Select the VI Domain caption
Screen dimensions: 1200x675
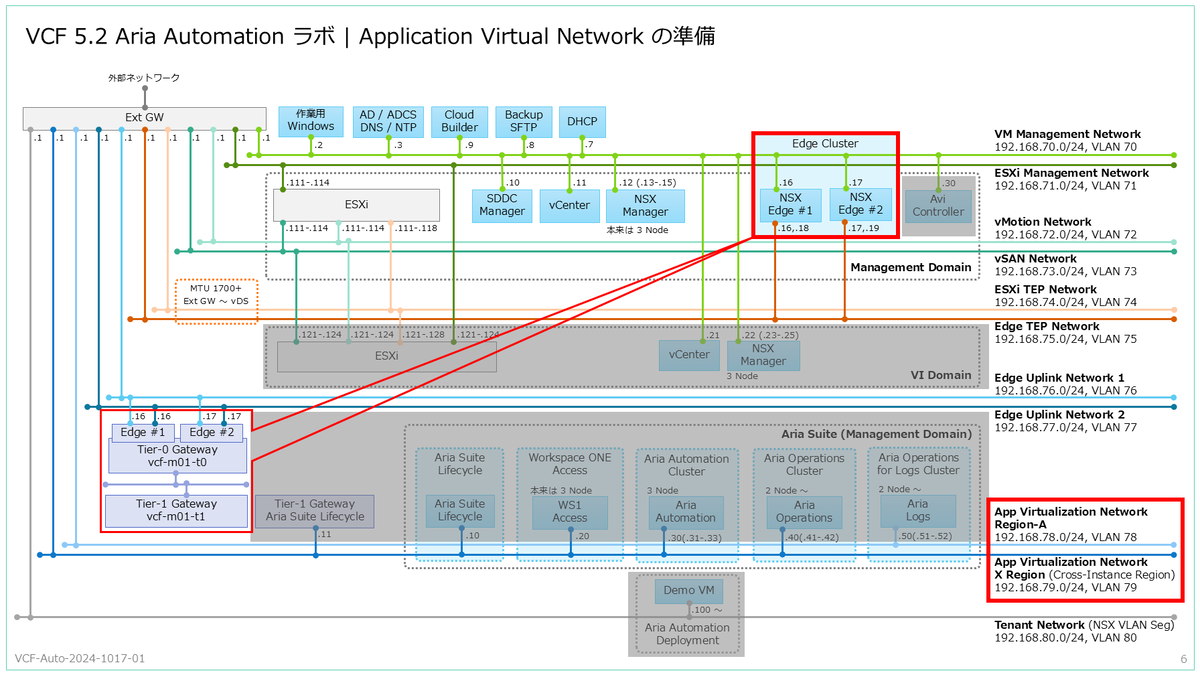(941, 375)
